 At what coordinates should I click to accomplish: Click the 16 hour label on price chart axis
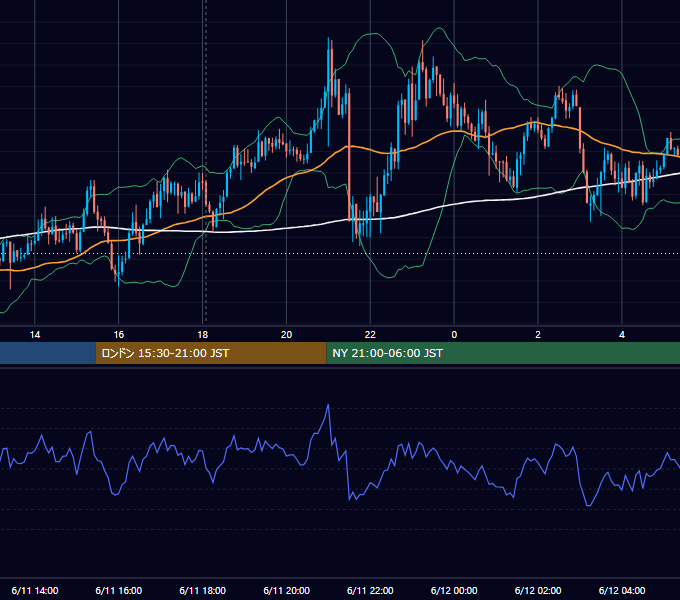(x=118, y=335)
